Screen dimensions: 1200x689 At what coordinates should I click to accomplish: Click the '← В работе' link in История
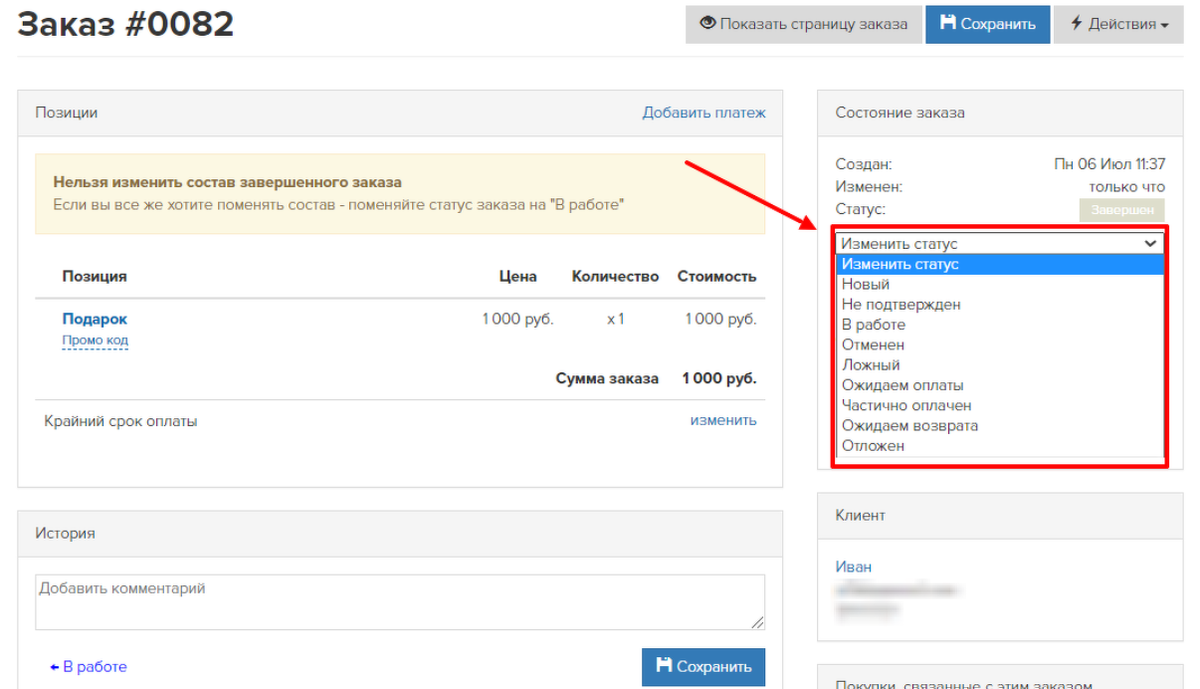pos(88,667)
